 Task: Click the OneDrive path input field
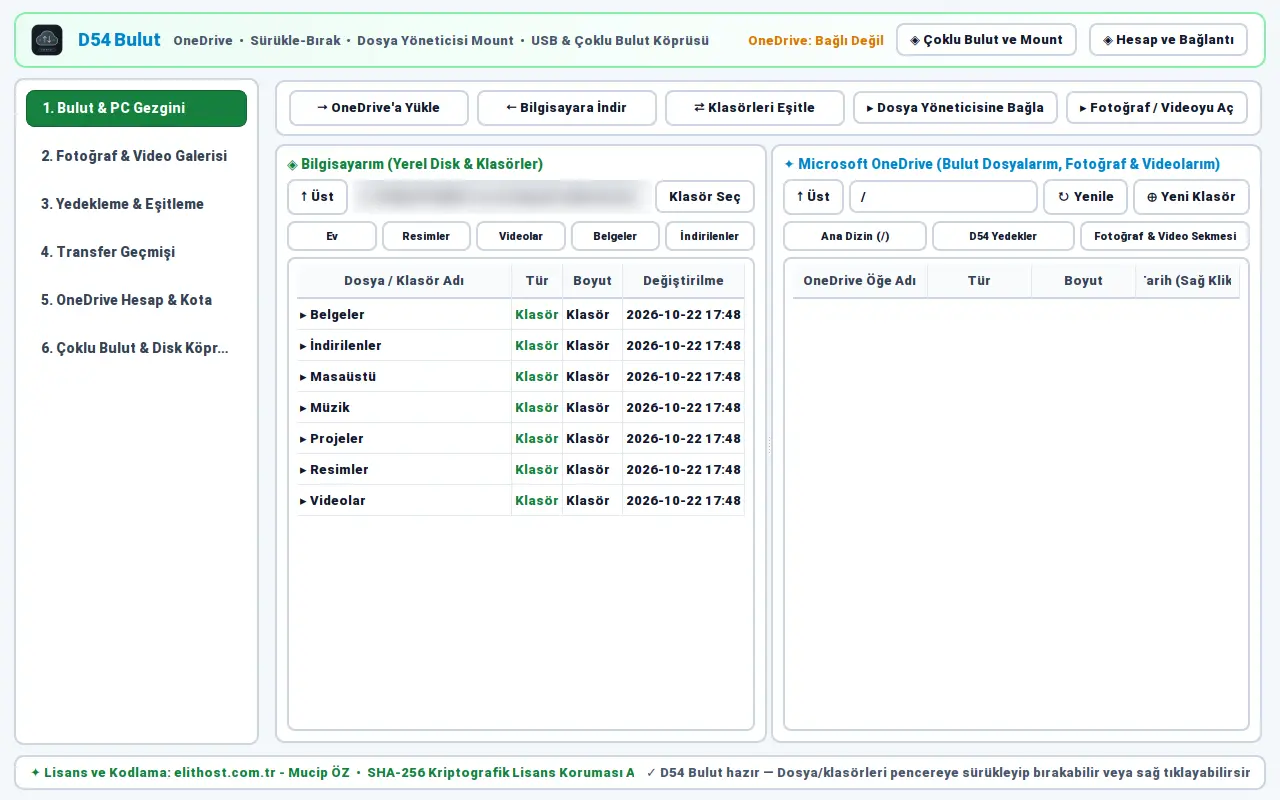(x=943, y=197)
